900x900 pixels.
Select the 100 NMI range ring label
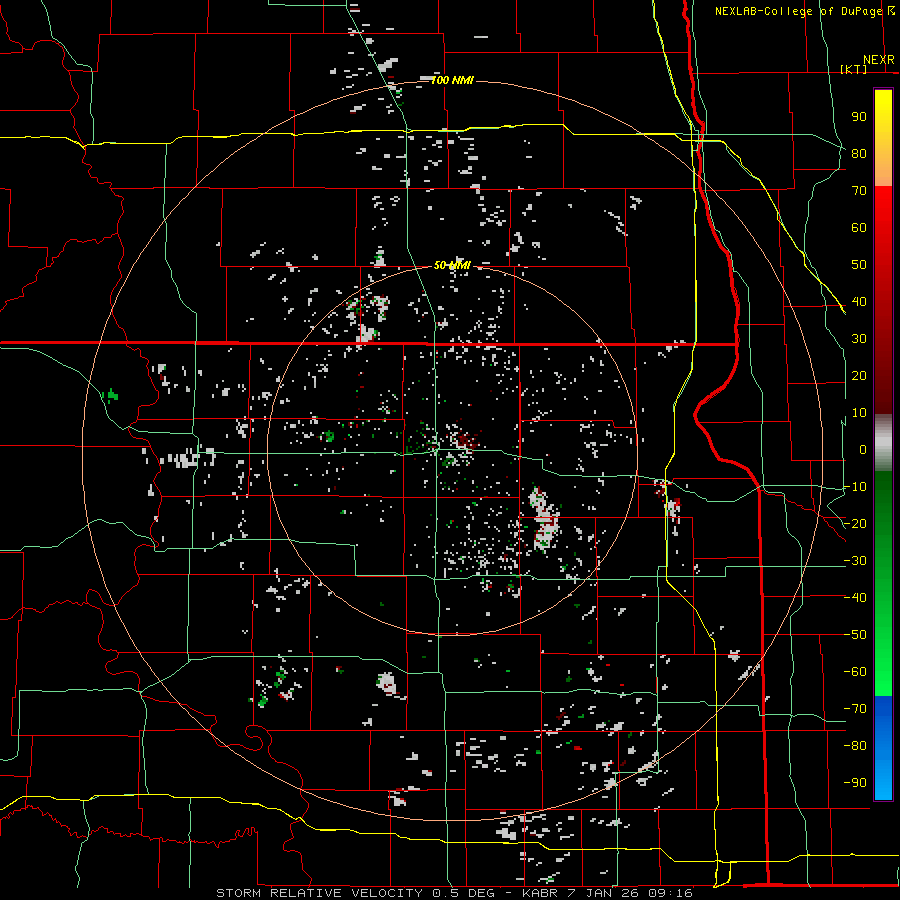(x=452, y=80)
